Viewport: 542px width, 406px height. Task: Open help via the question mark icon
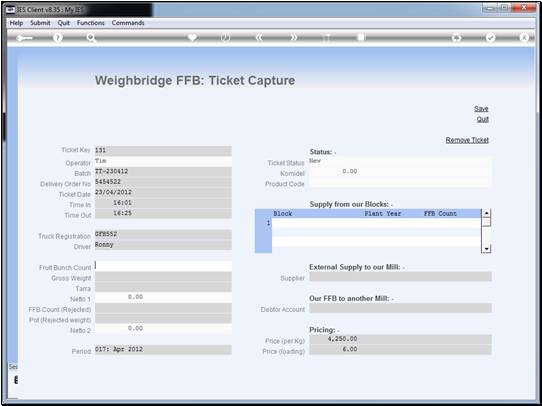[58, 38]
